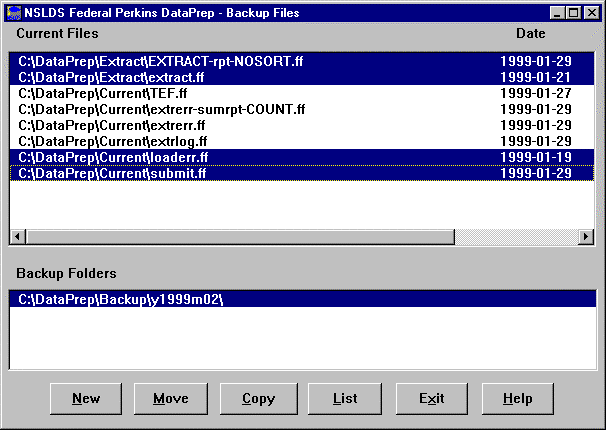This screenshot has width=606, height=430.
Task: Select the submit.ff file row
Action: point(302,173)
